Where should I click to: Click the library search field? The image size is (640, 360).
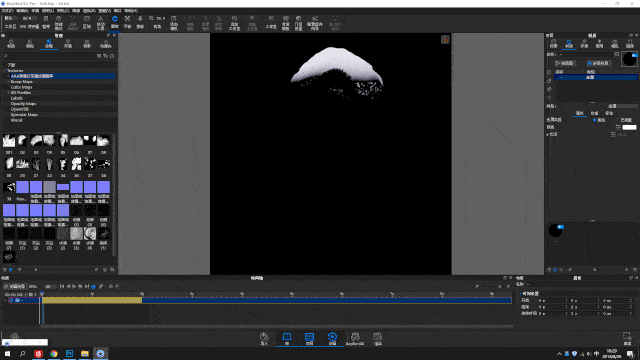(x=49, y=56)
